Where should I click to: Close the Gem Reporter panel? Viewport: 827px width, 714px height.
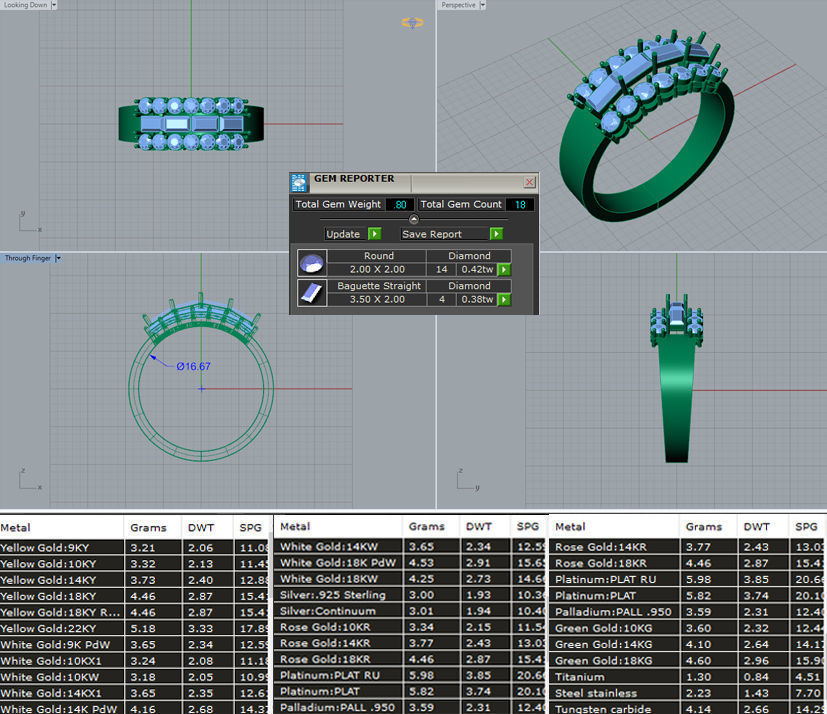click(x=530, y=182)
